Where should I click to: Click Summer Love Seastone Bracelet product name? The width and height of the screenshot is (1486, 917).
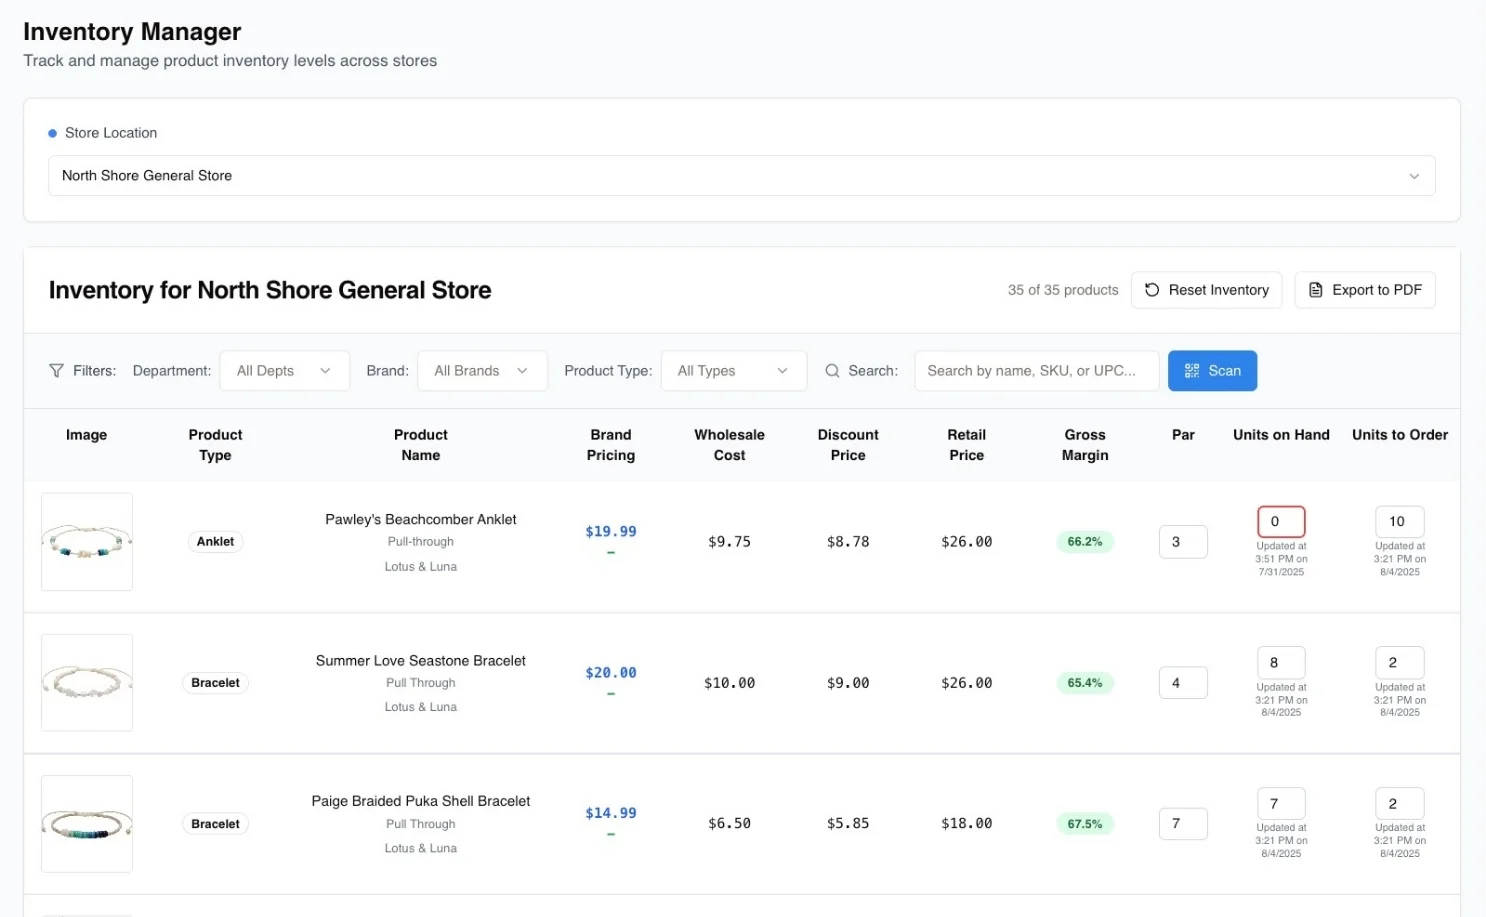pyautogui.click(x=421, y=661)
